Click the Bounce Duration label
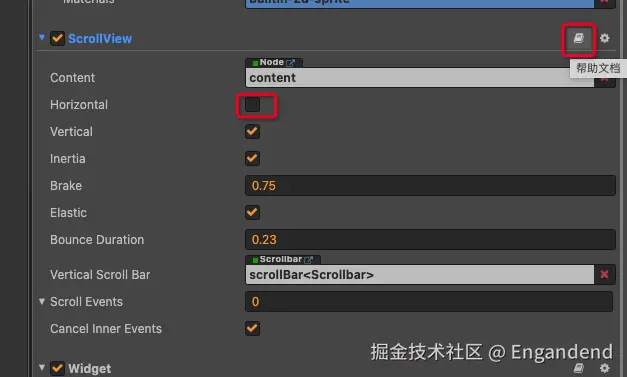The height and width of the screenshot is (377, 627). tap(97, 239)
